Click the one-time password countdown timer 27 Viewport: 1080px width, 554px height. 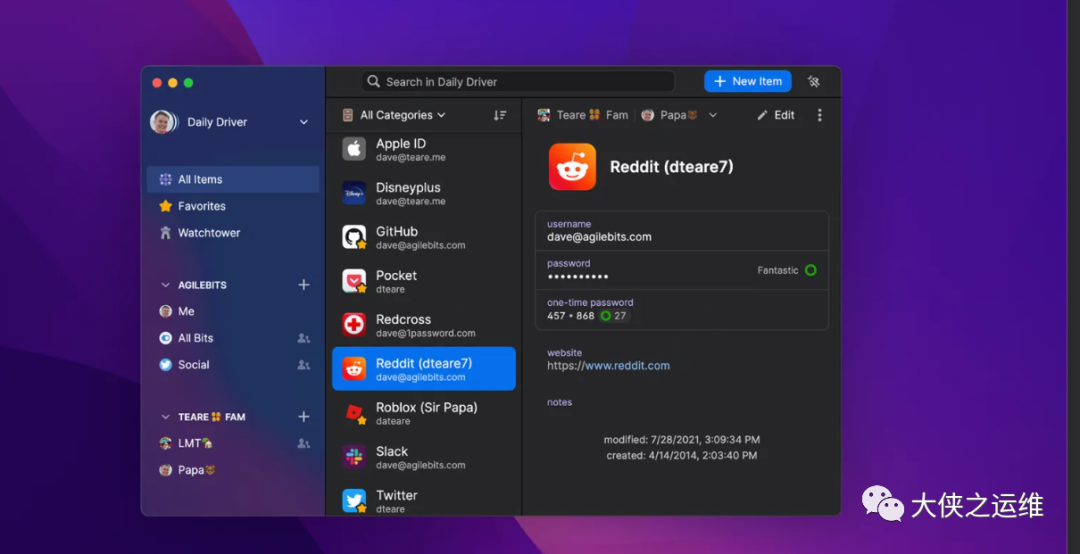(614, 316)
